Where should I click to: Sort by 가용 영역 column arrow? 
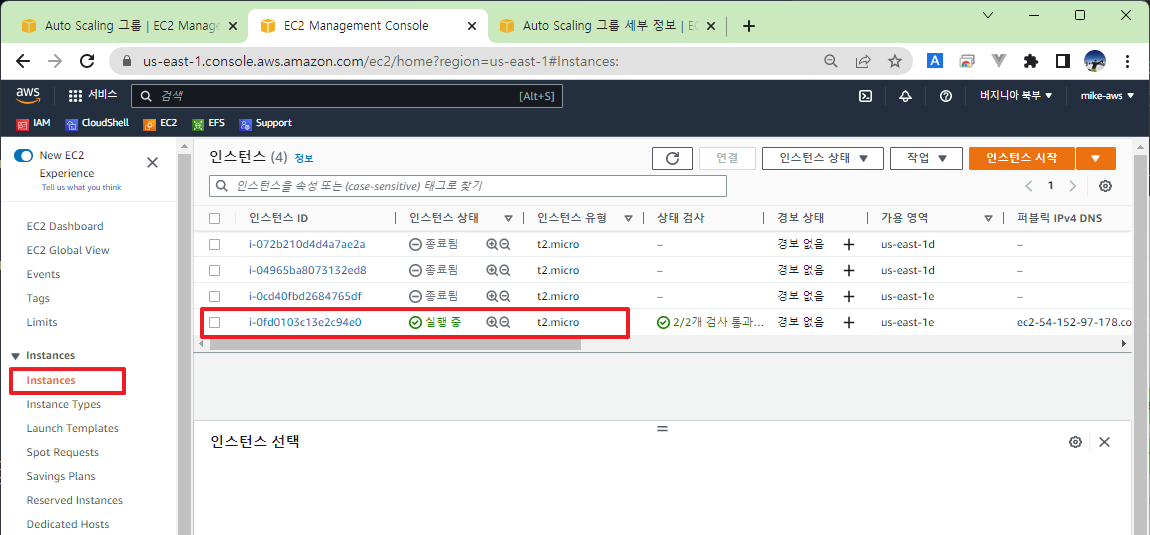pyautogui.click(x=988, y=218)
